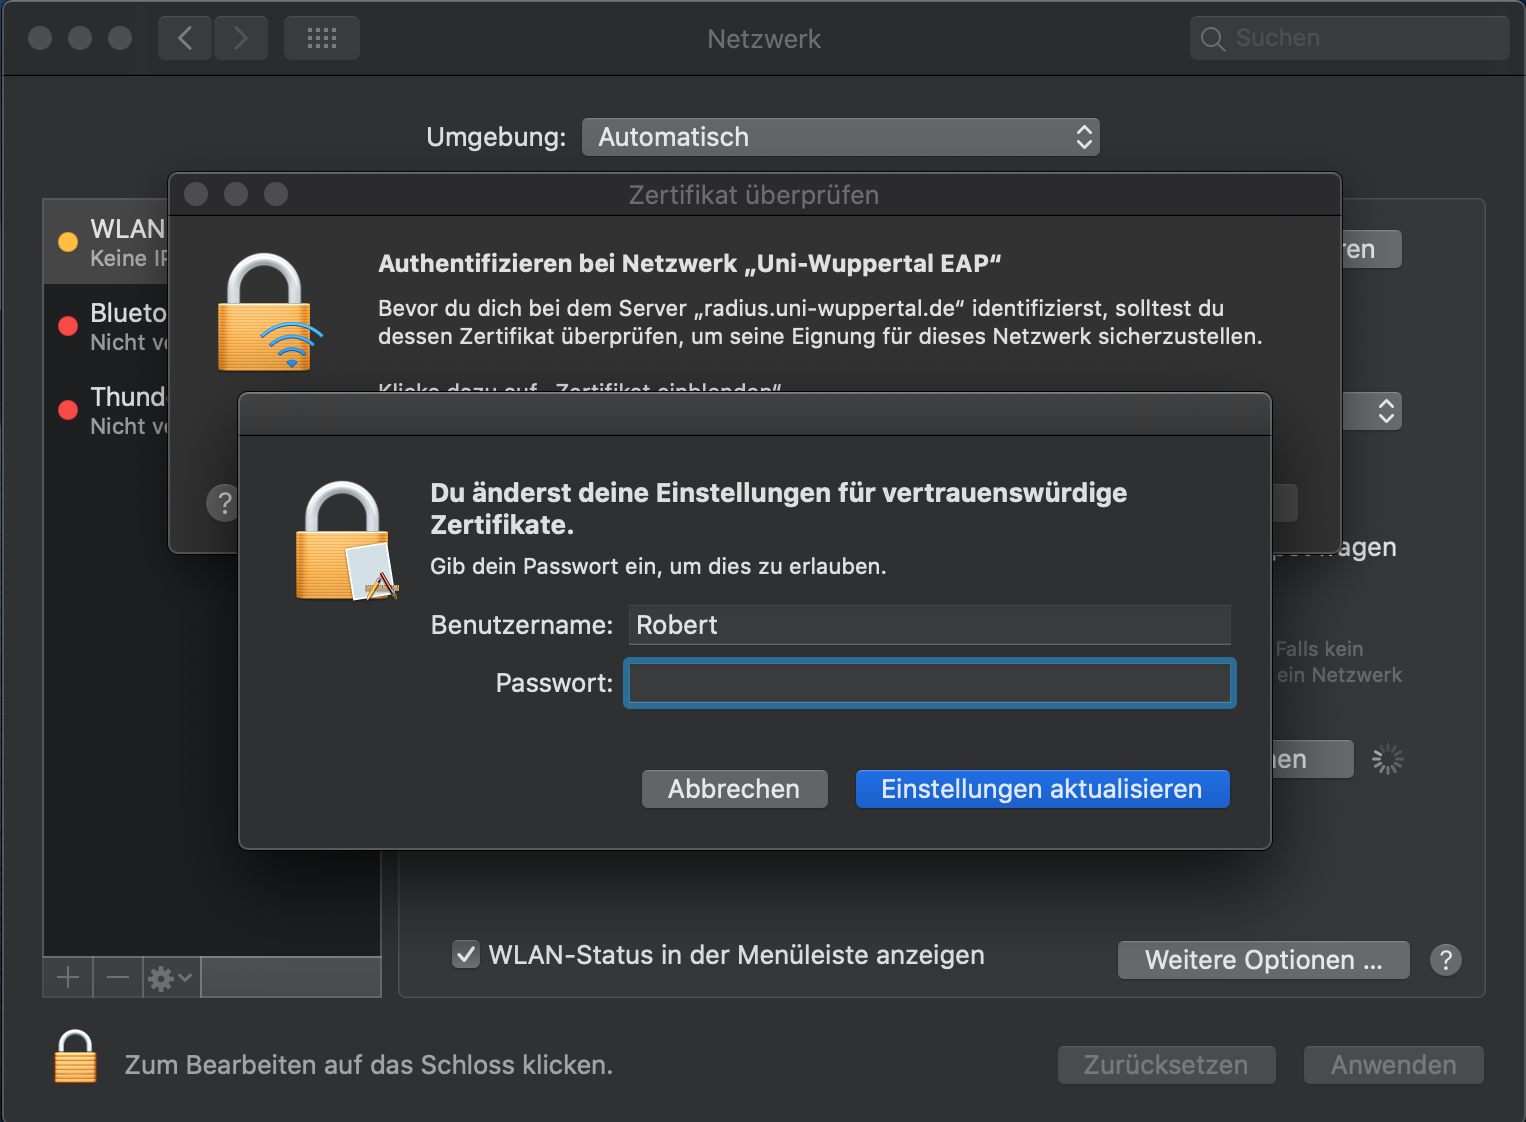
Task: Expand the network name popup stepper
Action: click(1385, 411)
